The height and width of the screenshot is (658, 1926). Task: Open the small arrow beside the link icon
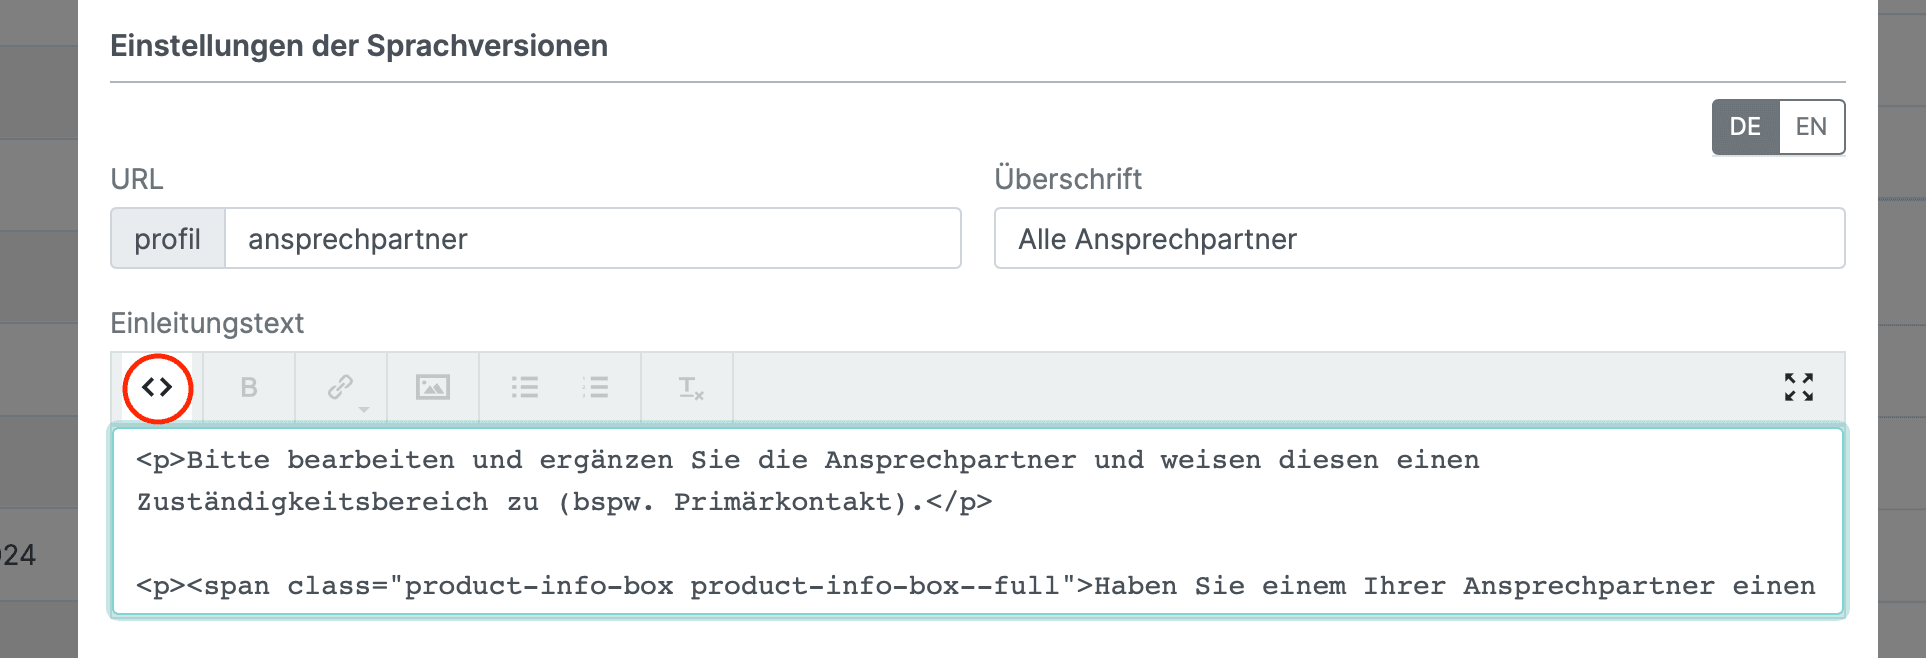[364, 409]
